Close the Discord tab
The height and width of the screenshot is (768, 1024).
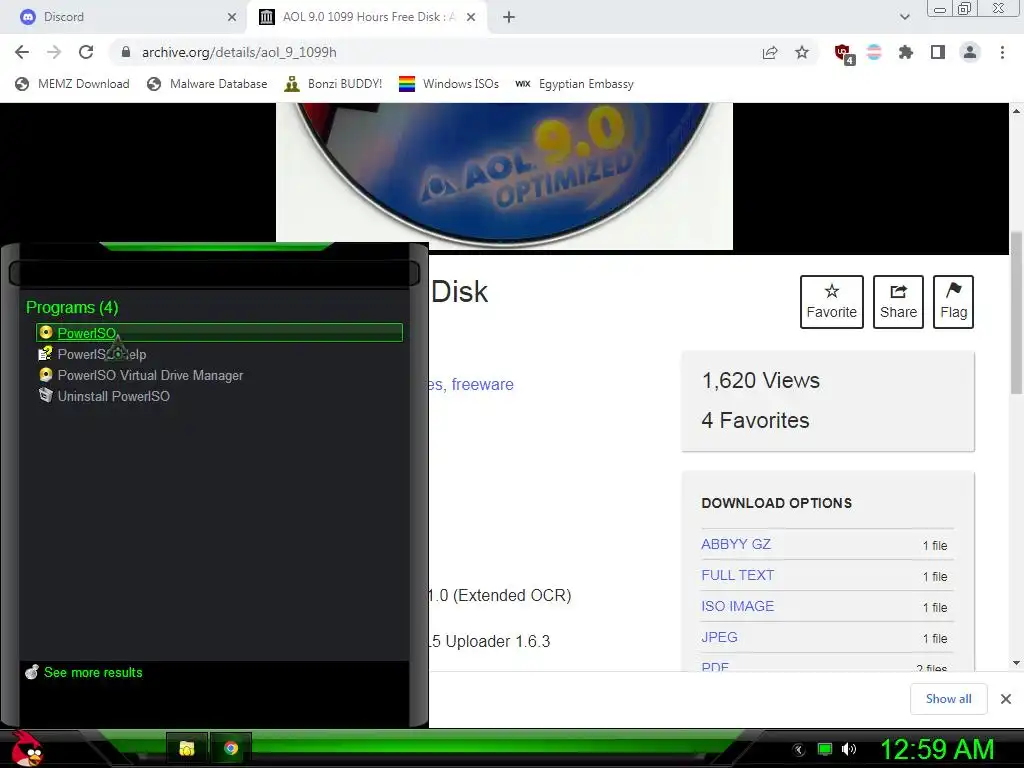point(231,17)
